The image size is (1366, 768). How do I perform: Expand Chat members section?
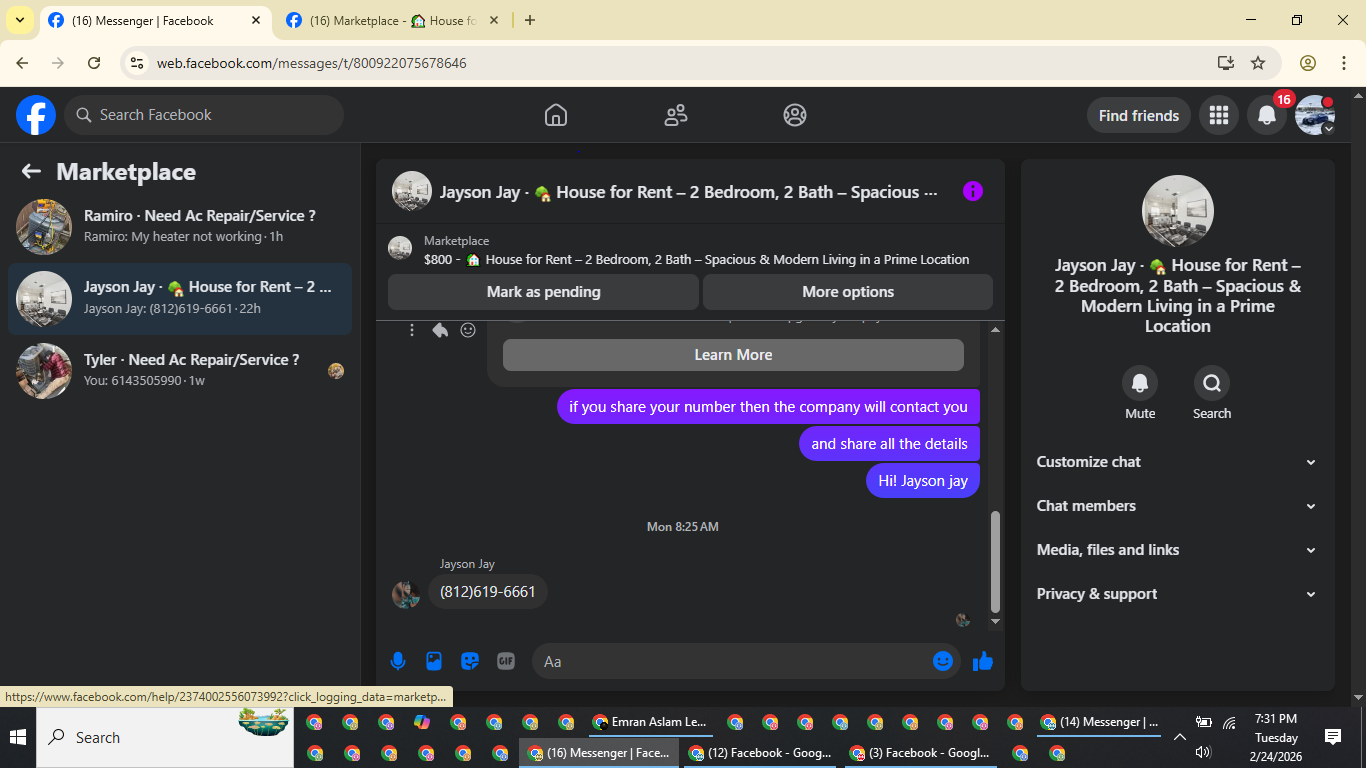[1177, 506]
